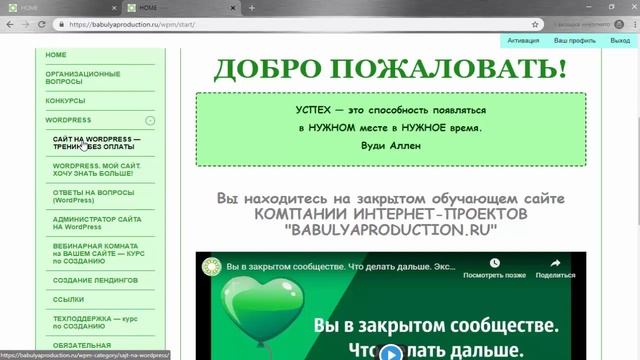Open HOME in the sidebar menu
The width and height of the screenshot is (640, 360).
56,55
